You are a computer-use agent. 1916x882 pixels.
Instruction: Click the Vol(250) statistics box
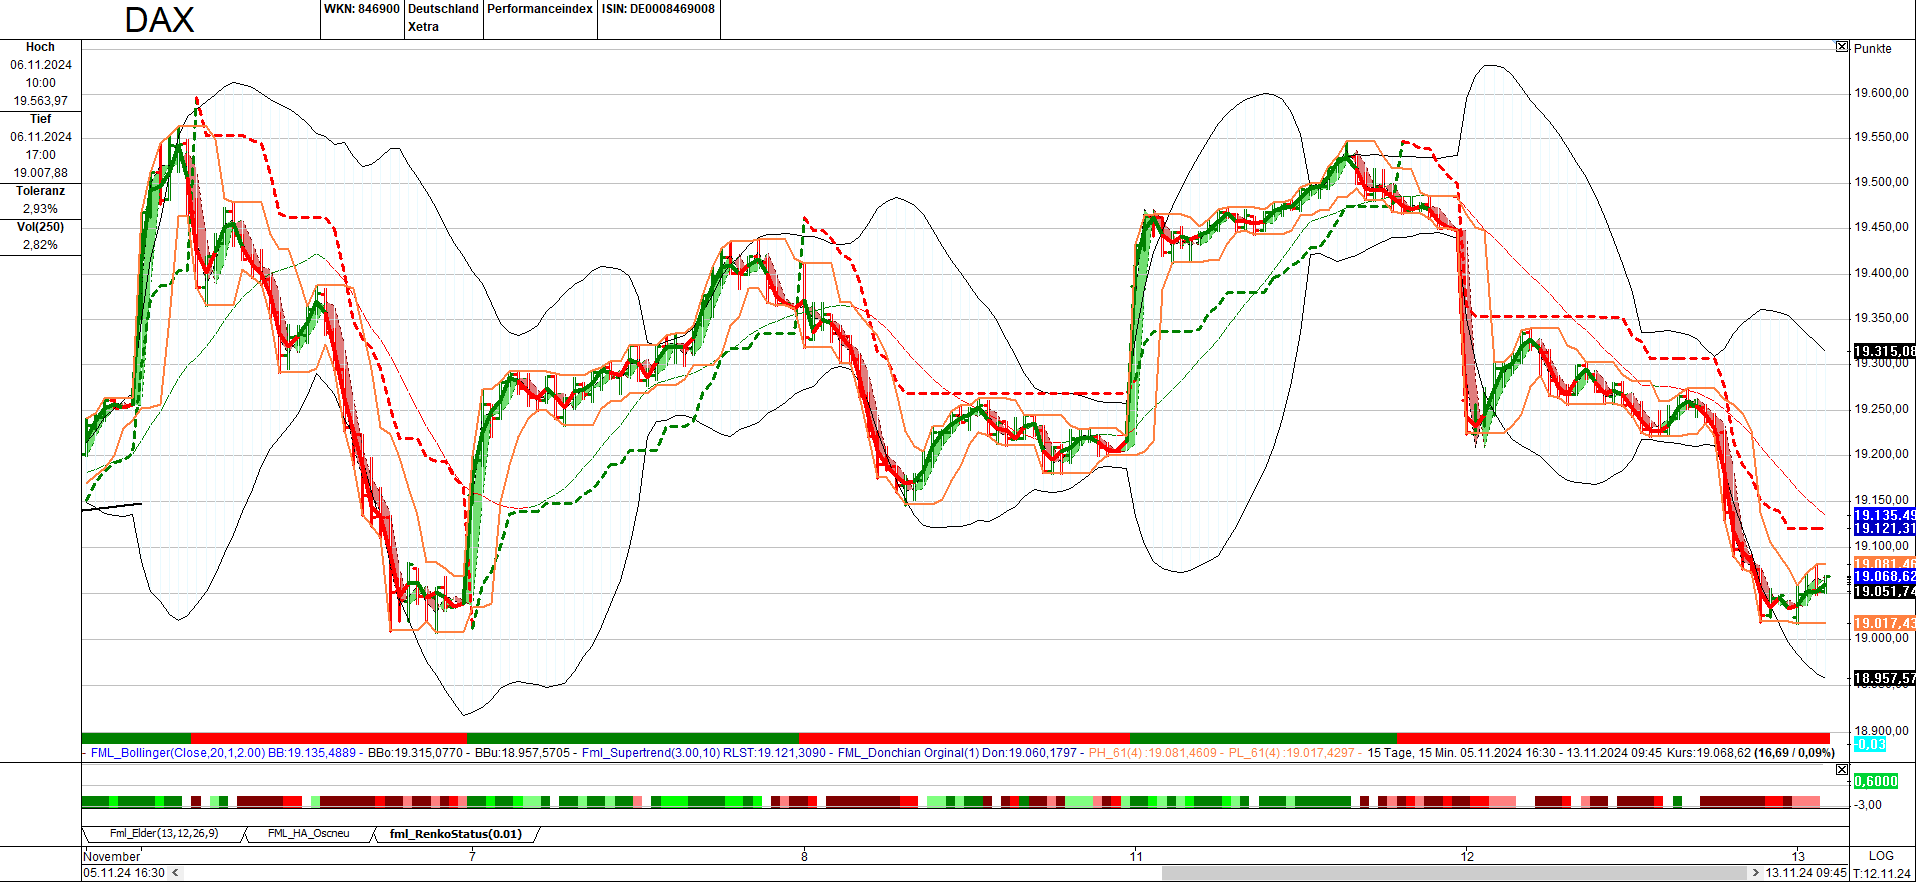[40, 236]
